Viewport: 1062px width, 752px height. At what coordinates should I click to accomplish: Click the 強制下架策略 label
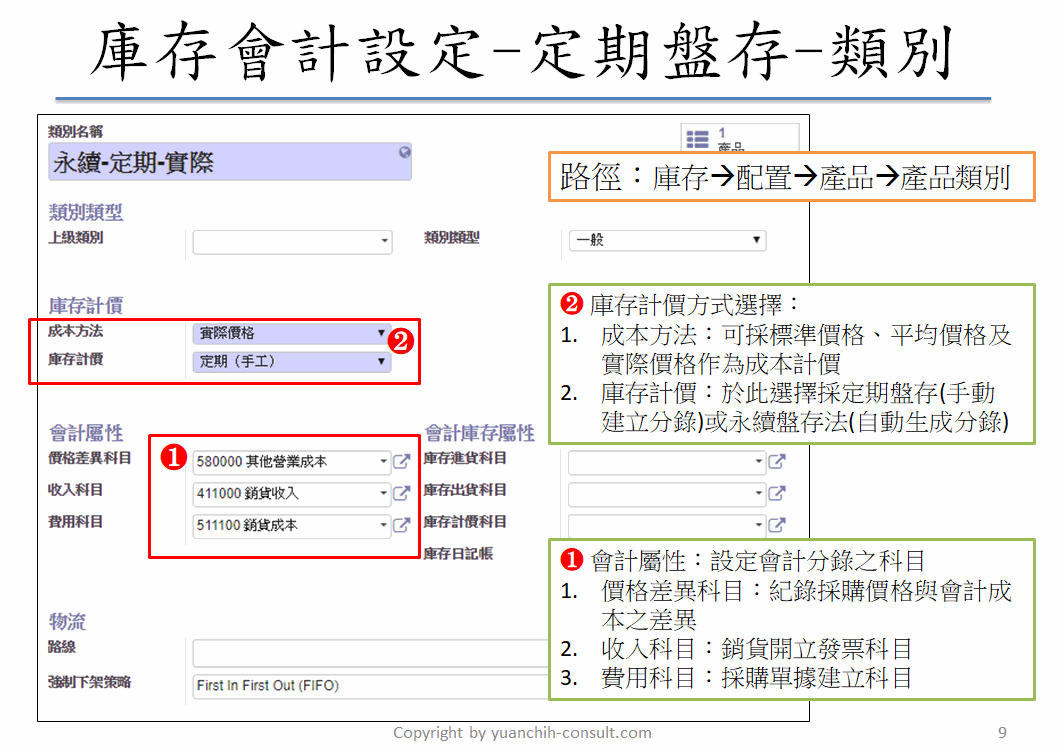(89, 682)
